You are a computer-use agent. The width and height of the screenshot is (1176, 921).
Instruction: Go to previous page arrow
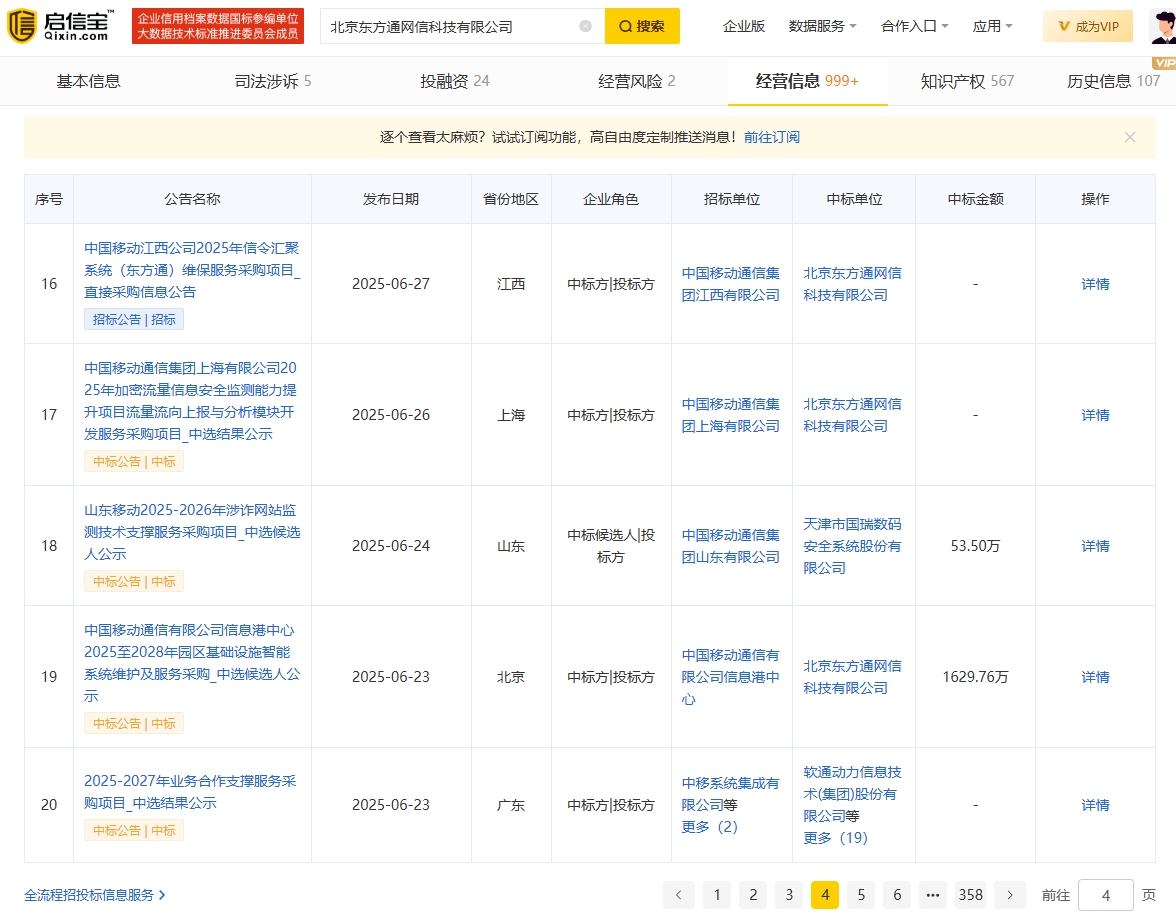pos(678,895)
